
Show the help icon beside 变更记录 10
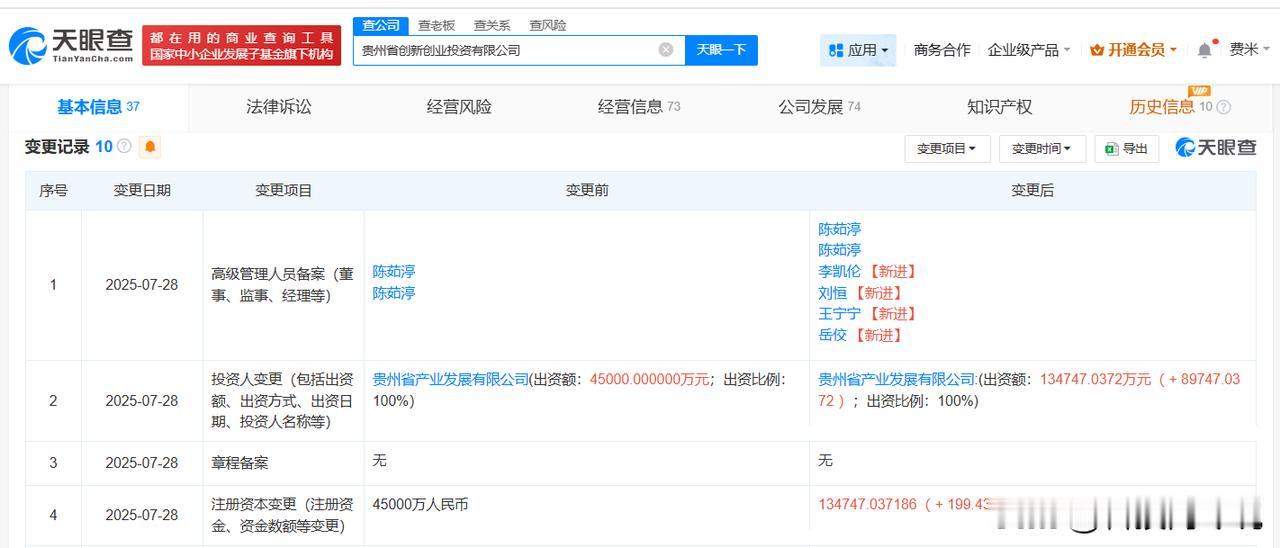click(x=124, y=147)
